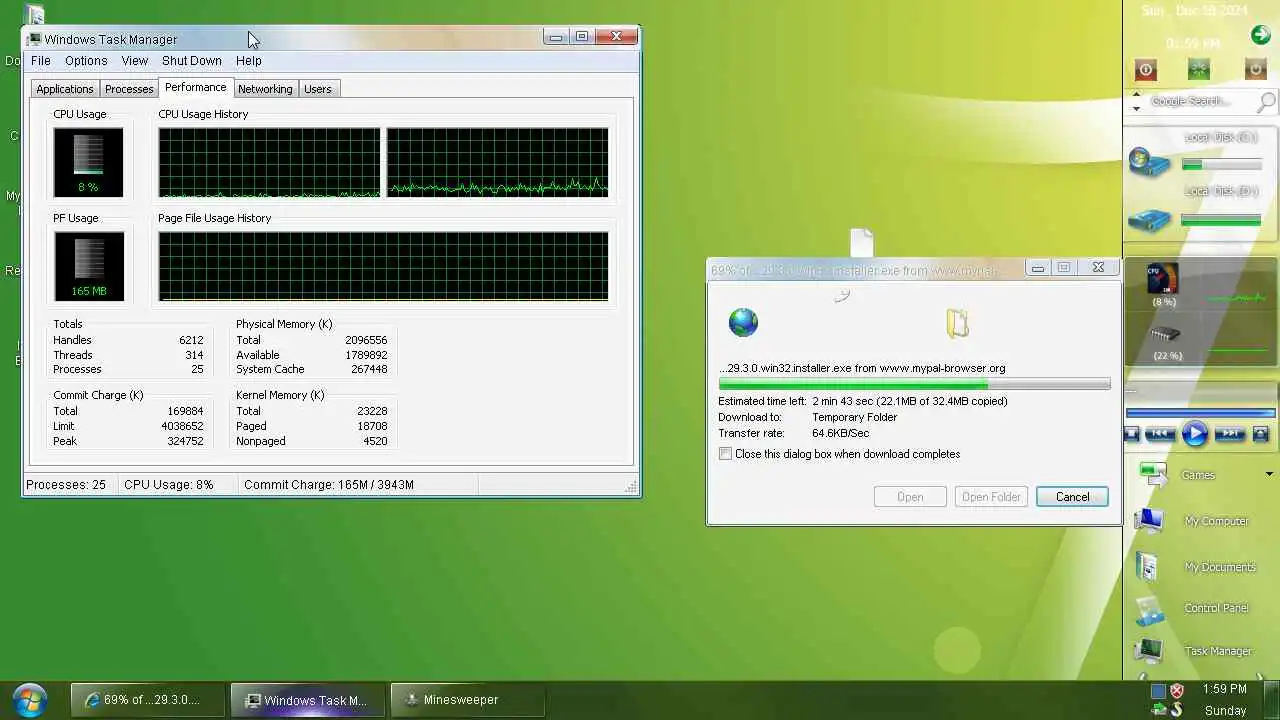Expand the Games dropdown arrow
Screen dimensions: 1280x720
coord(1270,475)
